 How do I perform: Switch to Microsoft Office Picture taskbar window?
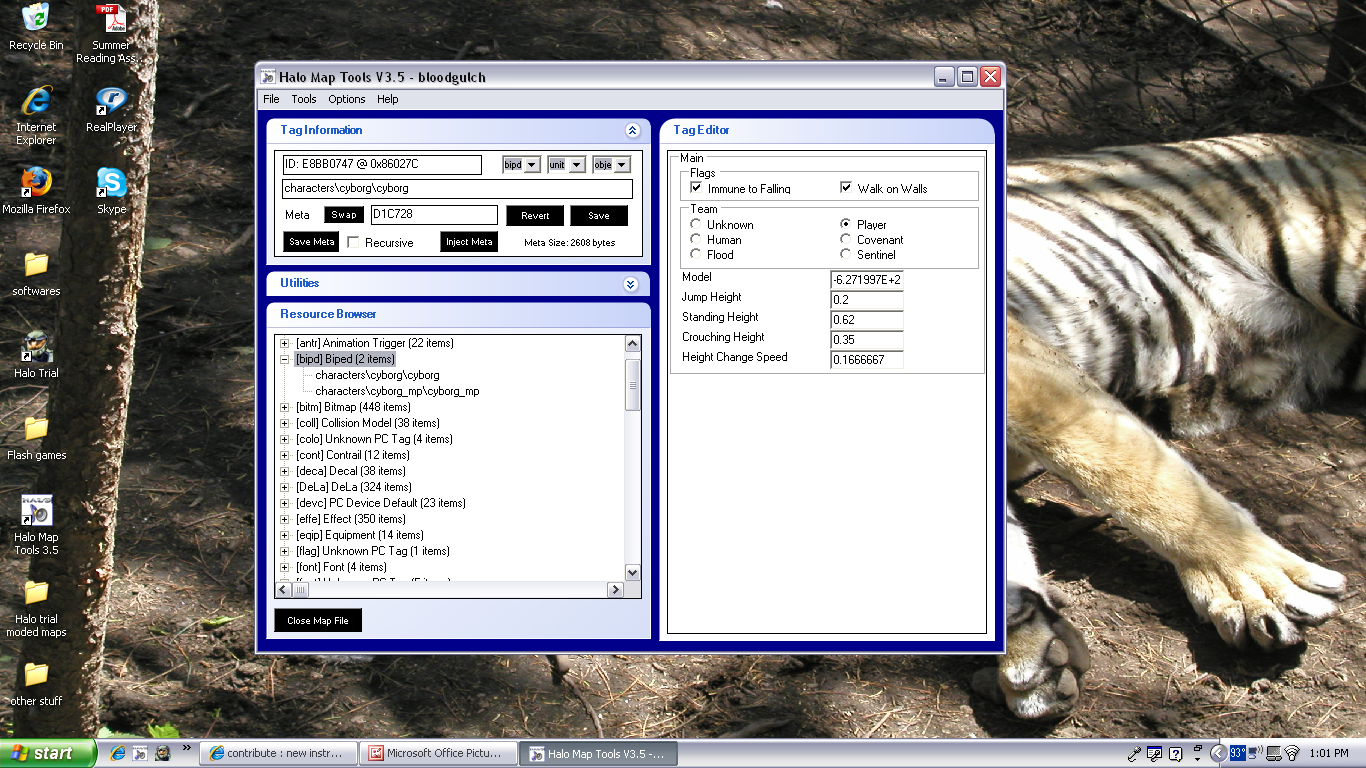click(437, 754)
